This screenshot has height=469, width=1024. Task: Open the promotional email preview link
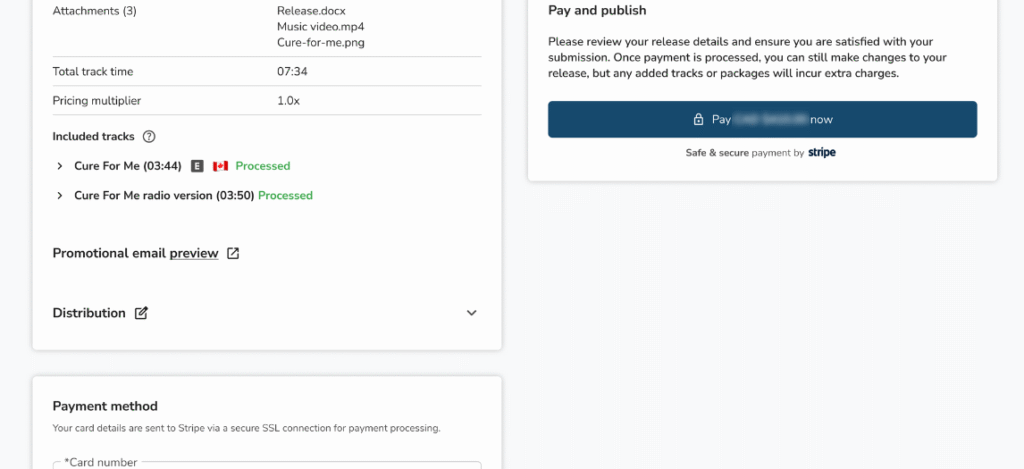click(x=194, y=253)
